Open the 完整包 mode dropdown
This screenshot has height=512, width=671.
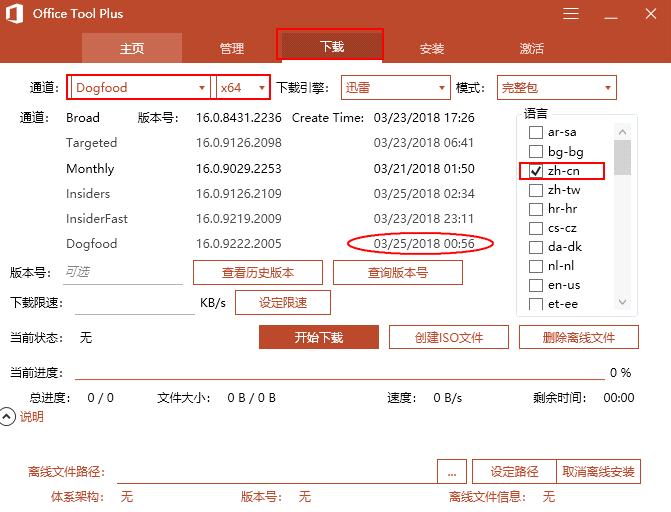pyautogui.click(x=556, y=88)
